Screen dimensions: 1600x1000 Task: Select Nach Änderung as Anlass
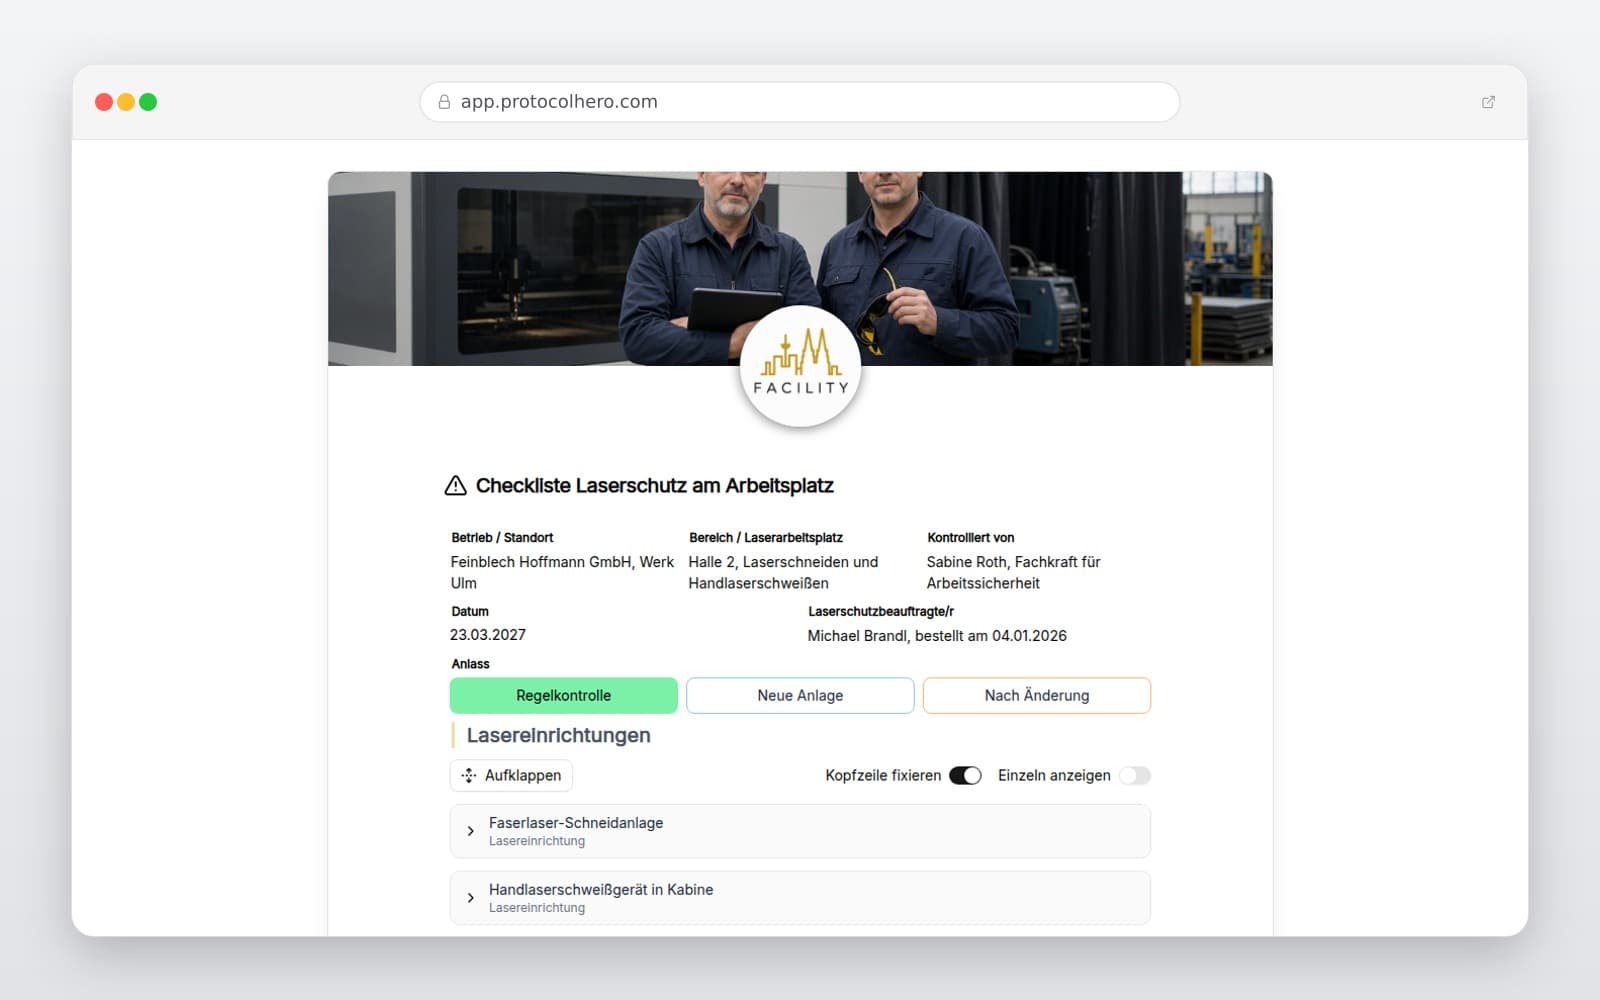[x=1037, y=695]
